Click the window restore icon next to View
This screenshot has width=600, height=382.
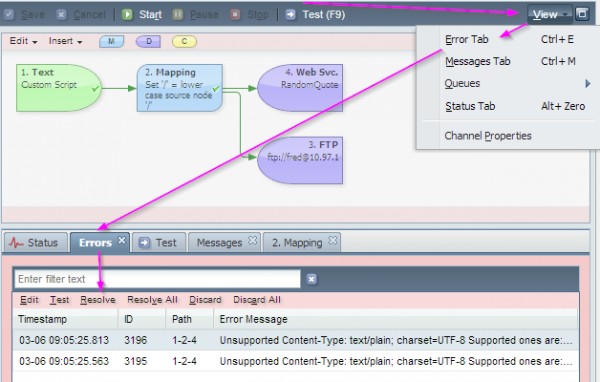click(x=582, y=14)
